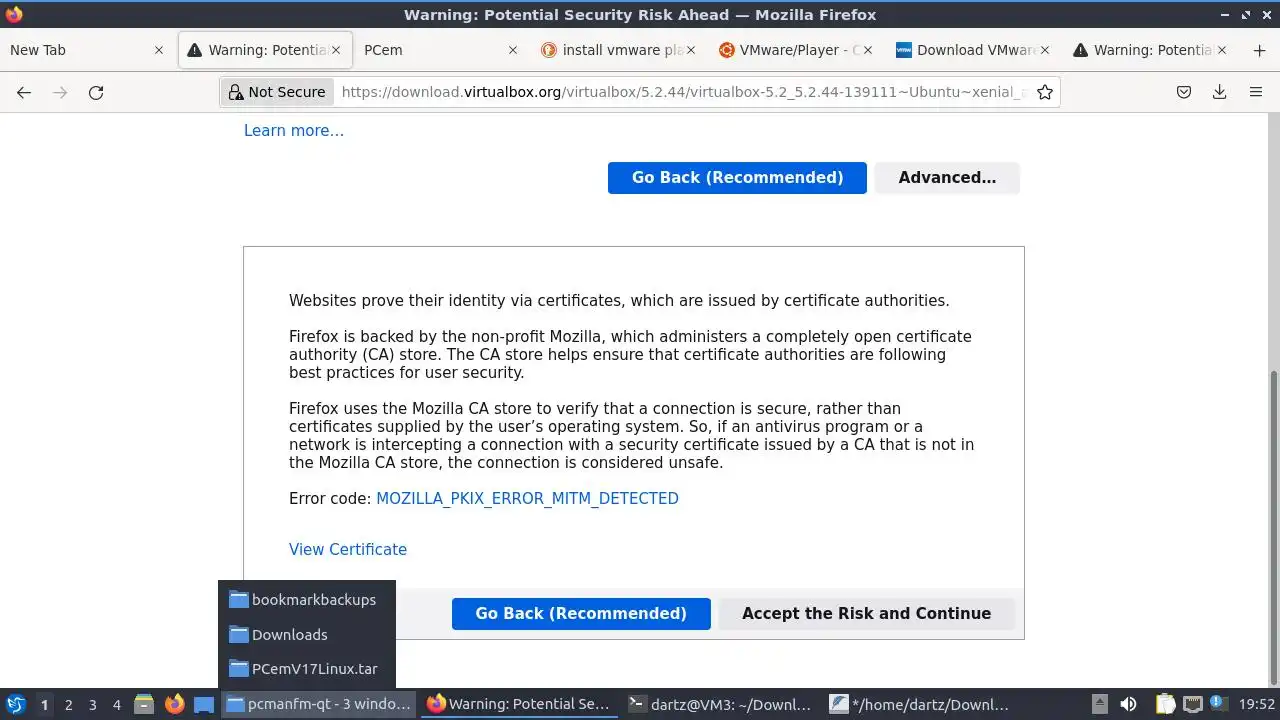This screenshot has width=1280, height=720.
Task: Click the show desktop panel icon
Action: coord(204,704)
